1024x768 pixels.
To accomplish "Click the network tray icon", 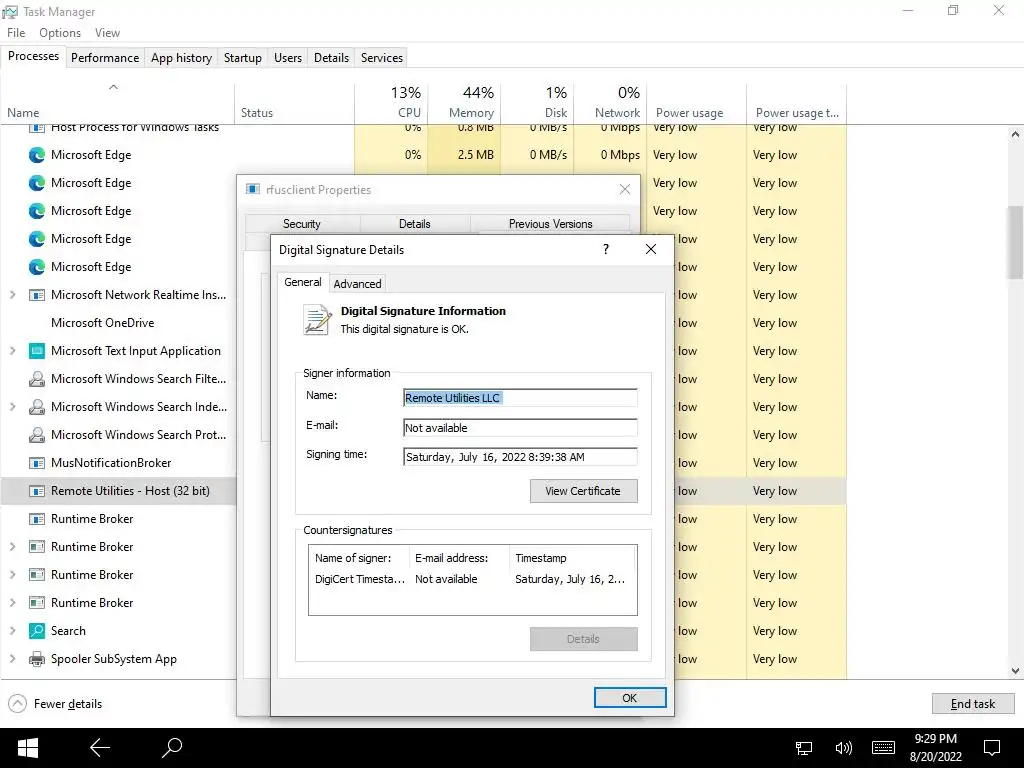I will click(x=804, y=748).
